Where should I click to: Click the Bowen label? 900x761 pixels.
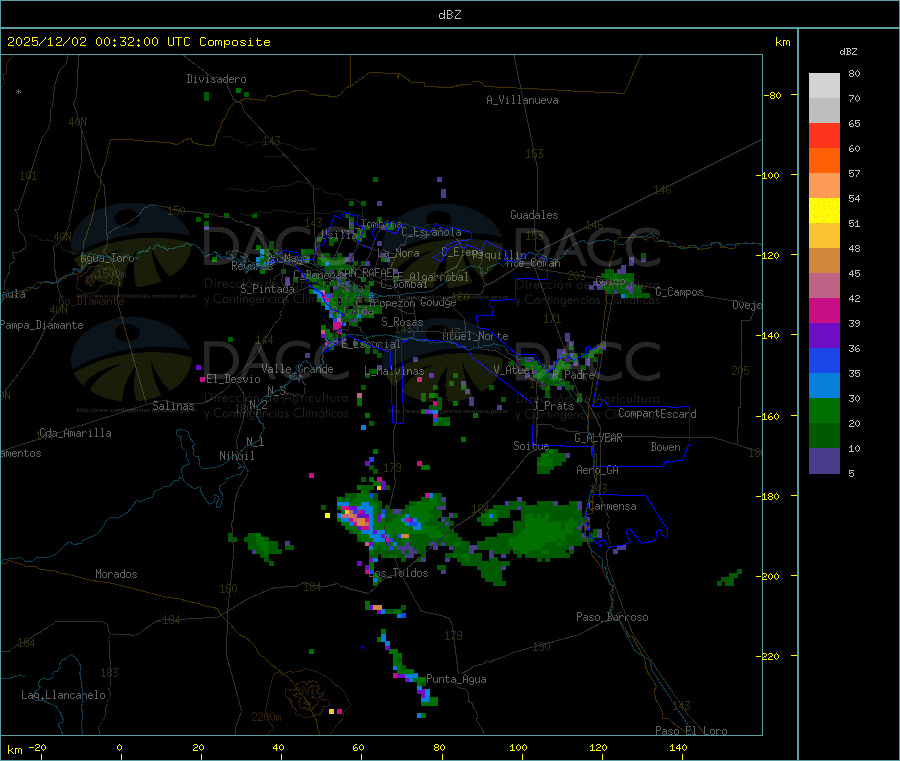tap(666, 447)
